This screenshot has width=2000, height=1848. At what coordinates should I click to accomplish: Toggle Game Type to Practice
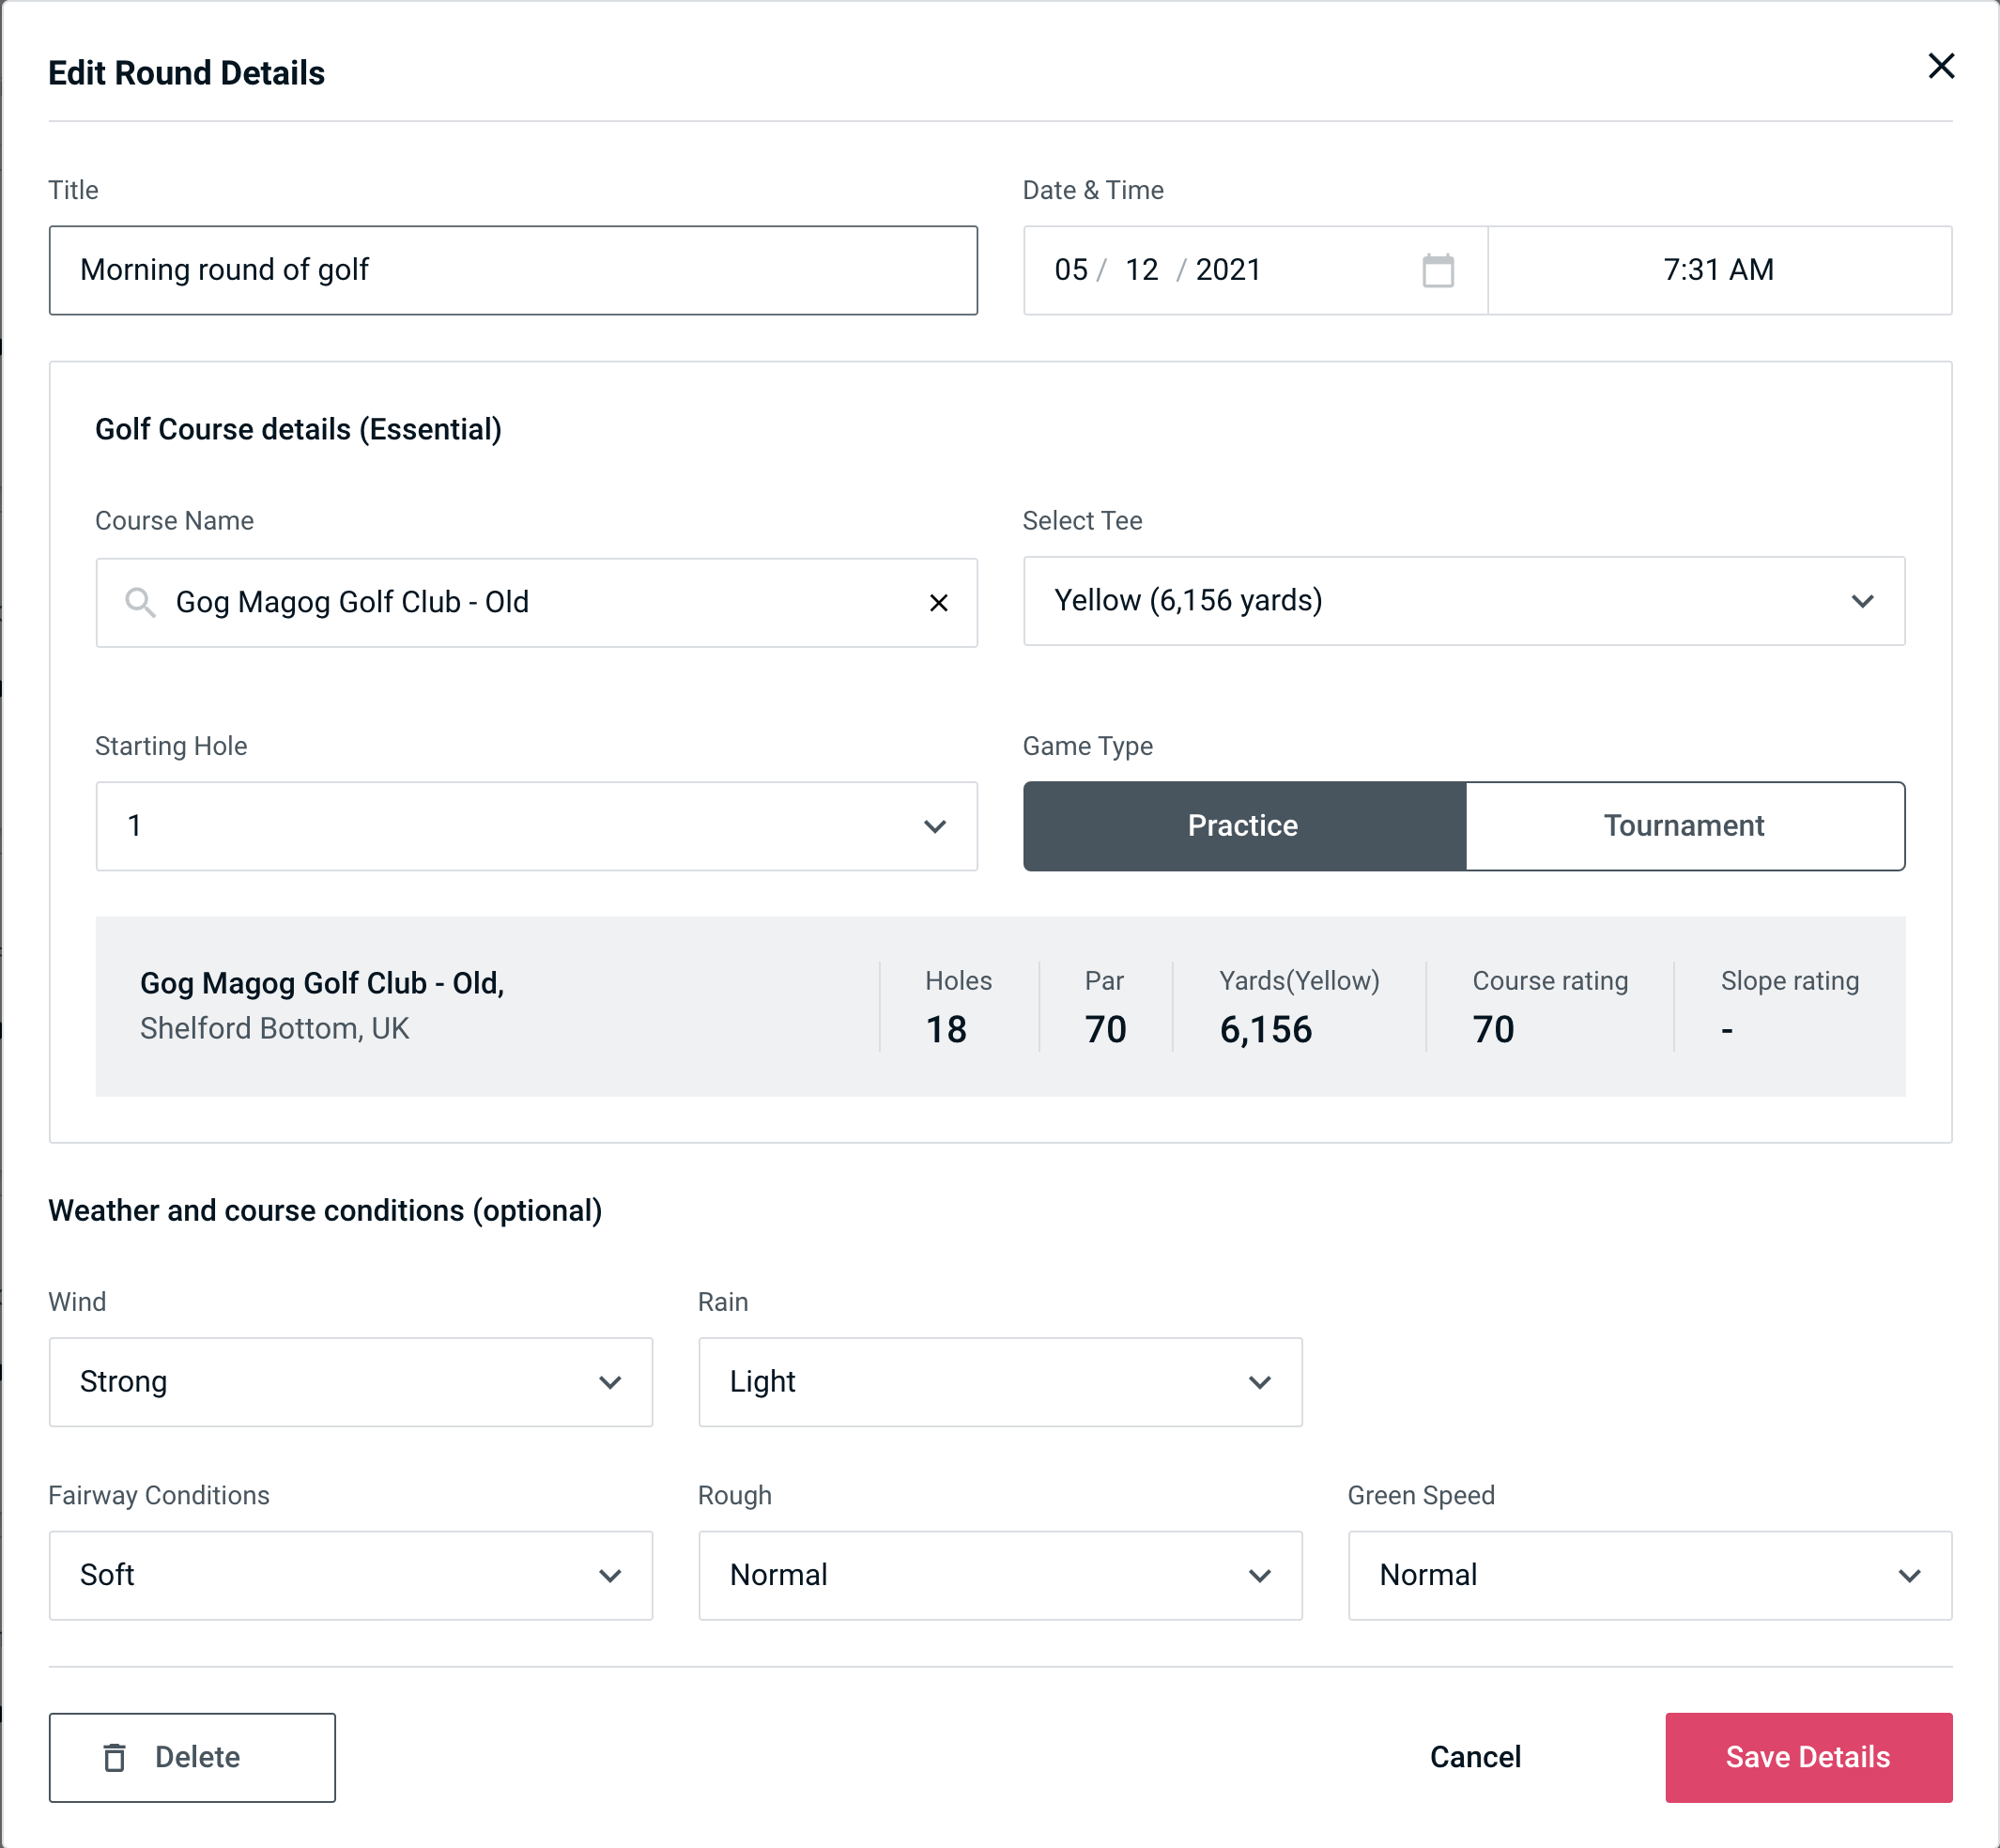[x=1244, y=827]
